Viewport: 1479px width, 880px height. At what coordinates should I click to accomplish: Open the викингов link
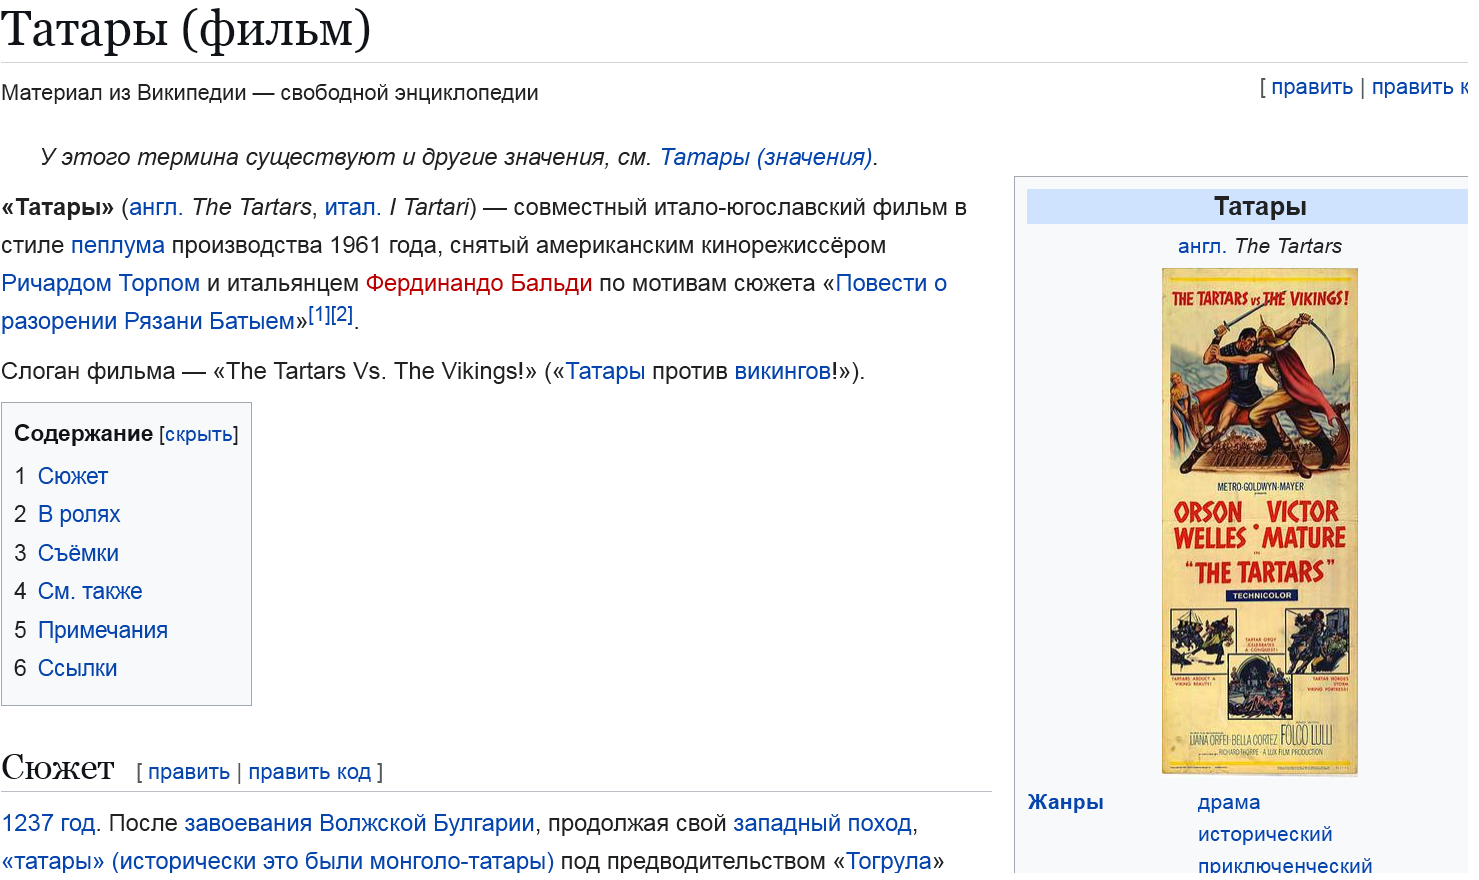pos(783,371)
